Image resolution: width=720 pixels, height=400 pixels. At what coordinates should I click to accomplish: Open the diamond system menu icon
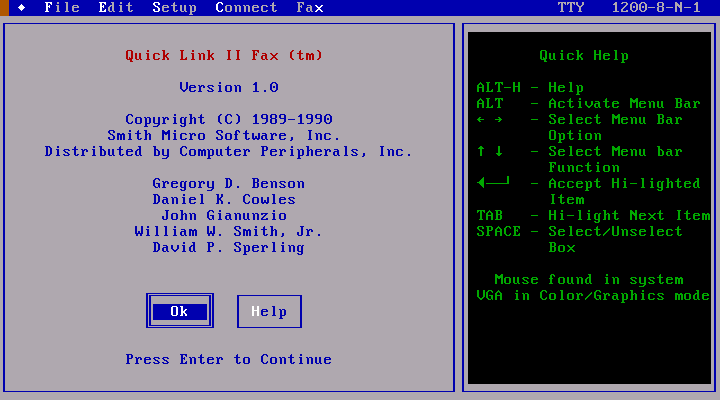pyautogui.click(x=21, y=7)
